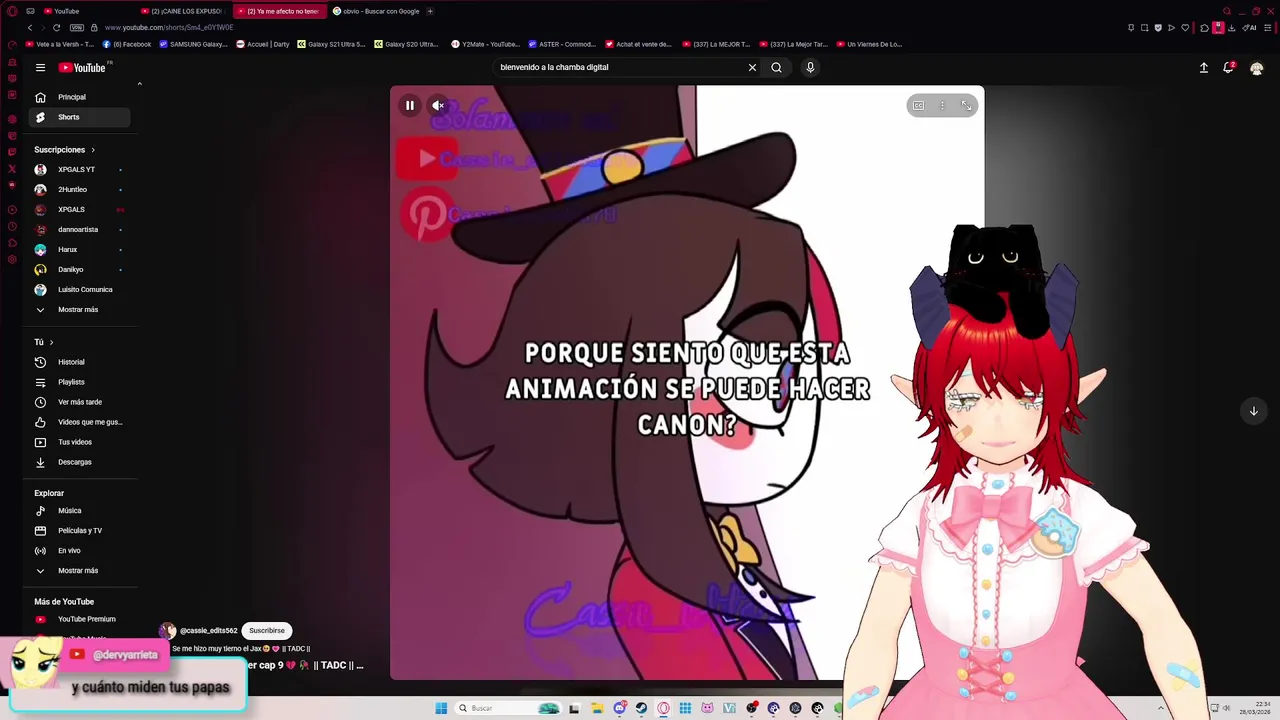Click the magnifier search button
1280x720 pixels.
pyautogui.click(x=776, y=67)
